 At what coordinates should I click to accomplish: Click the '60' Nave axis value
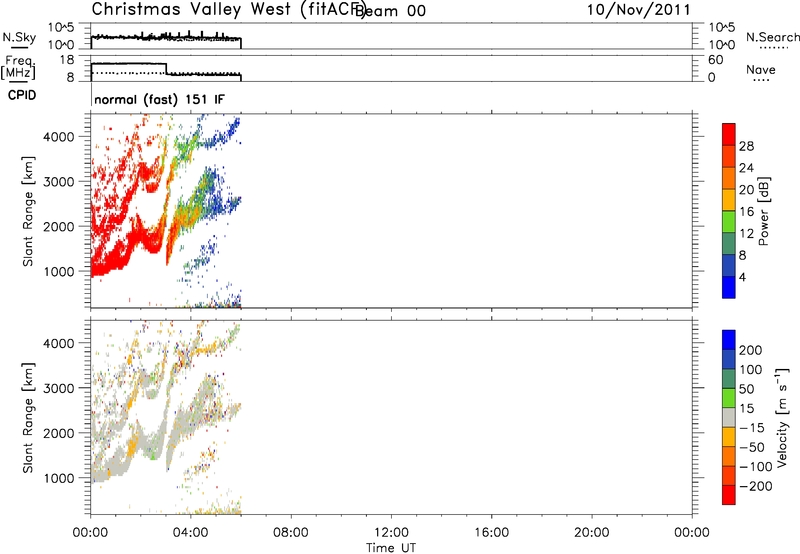(715, 60)
